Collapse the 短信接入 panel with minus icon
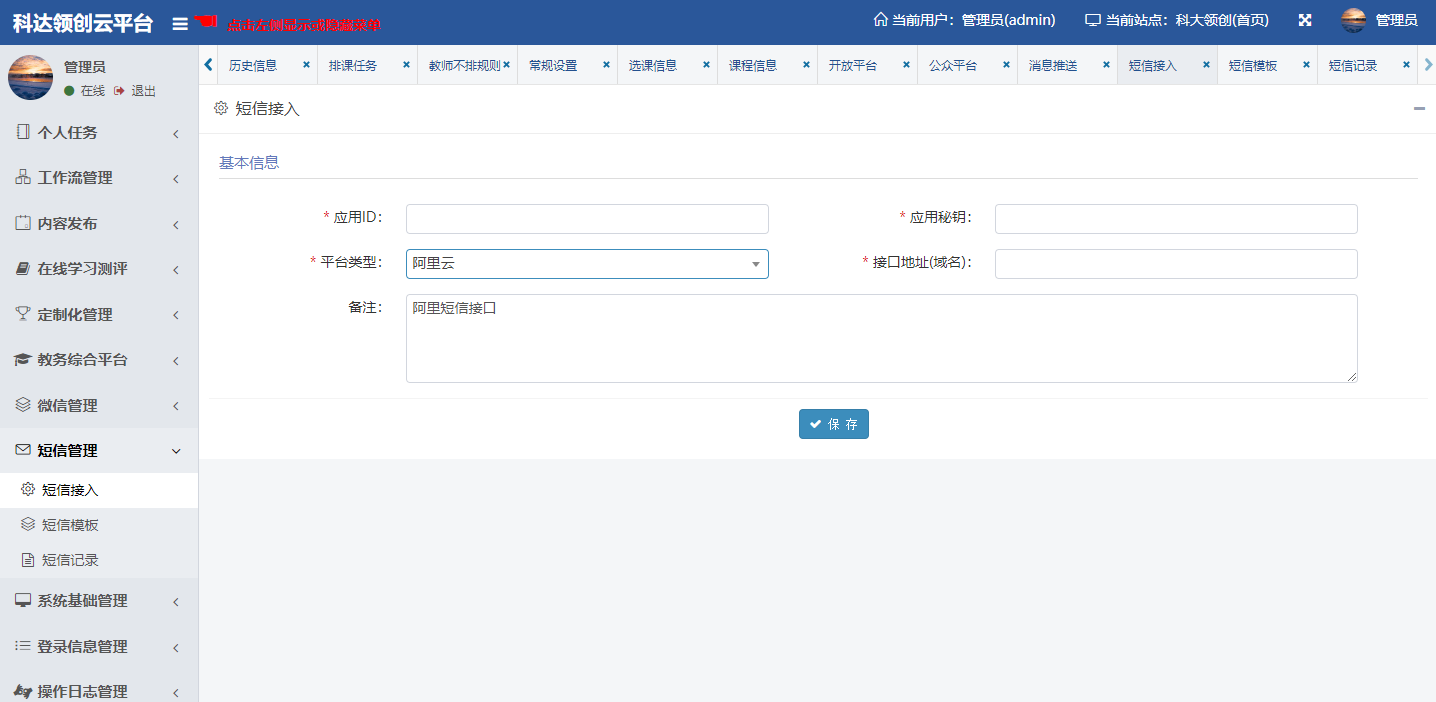 click(x=1419, y=108)
